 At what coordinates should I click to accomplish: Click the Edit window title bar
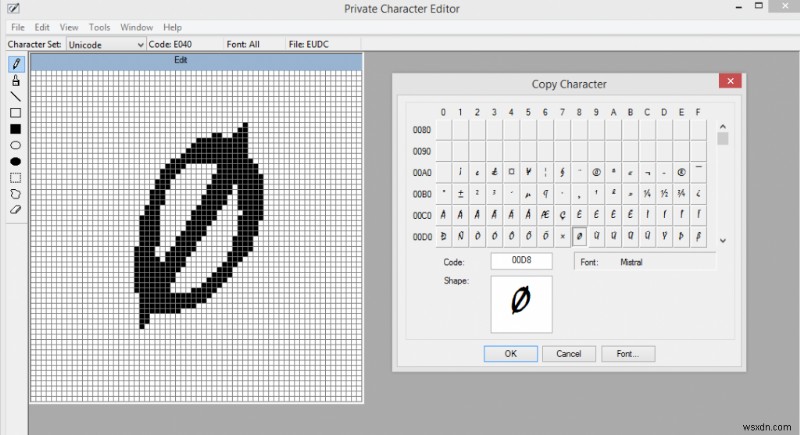[196, 61]
